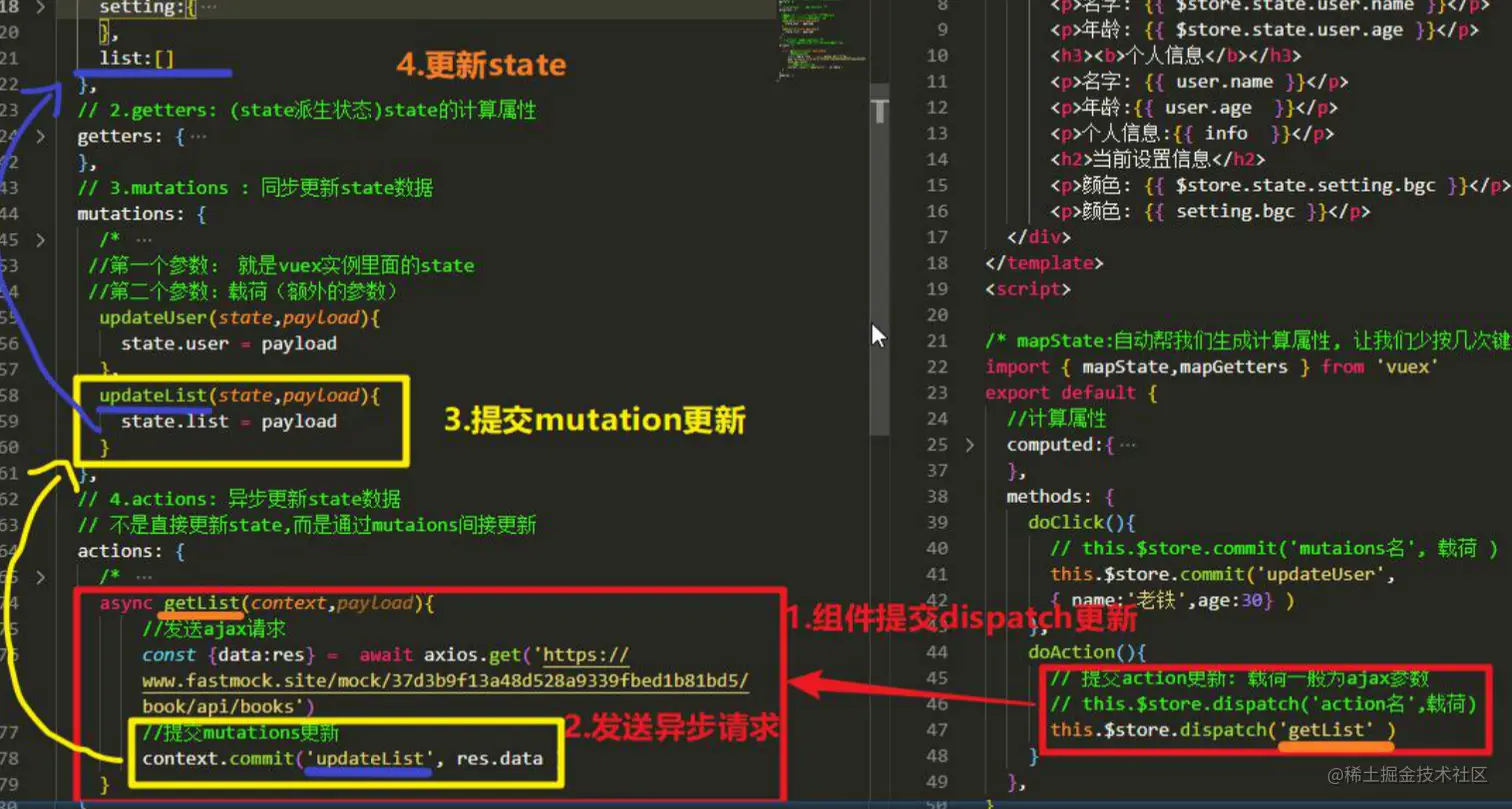This screenshot has width=1512, height=809.
Task: Unfold the collapsed comment chevron under actions
Action: (40, 578)
